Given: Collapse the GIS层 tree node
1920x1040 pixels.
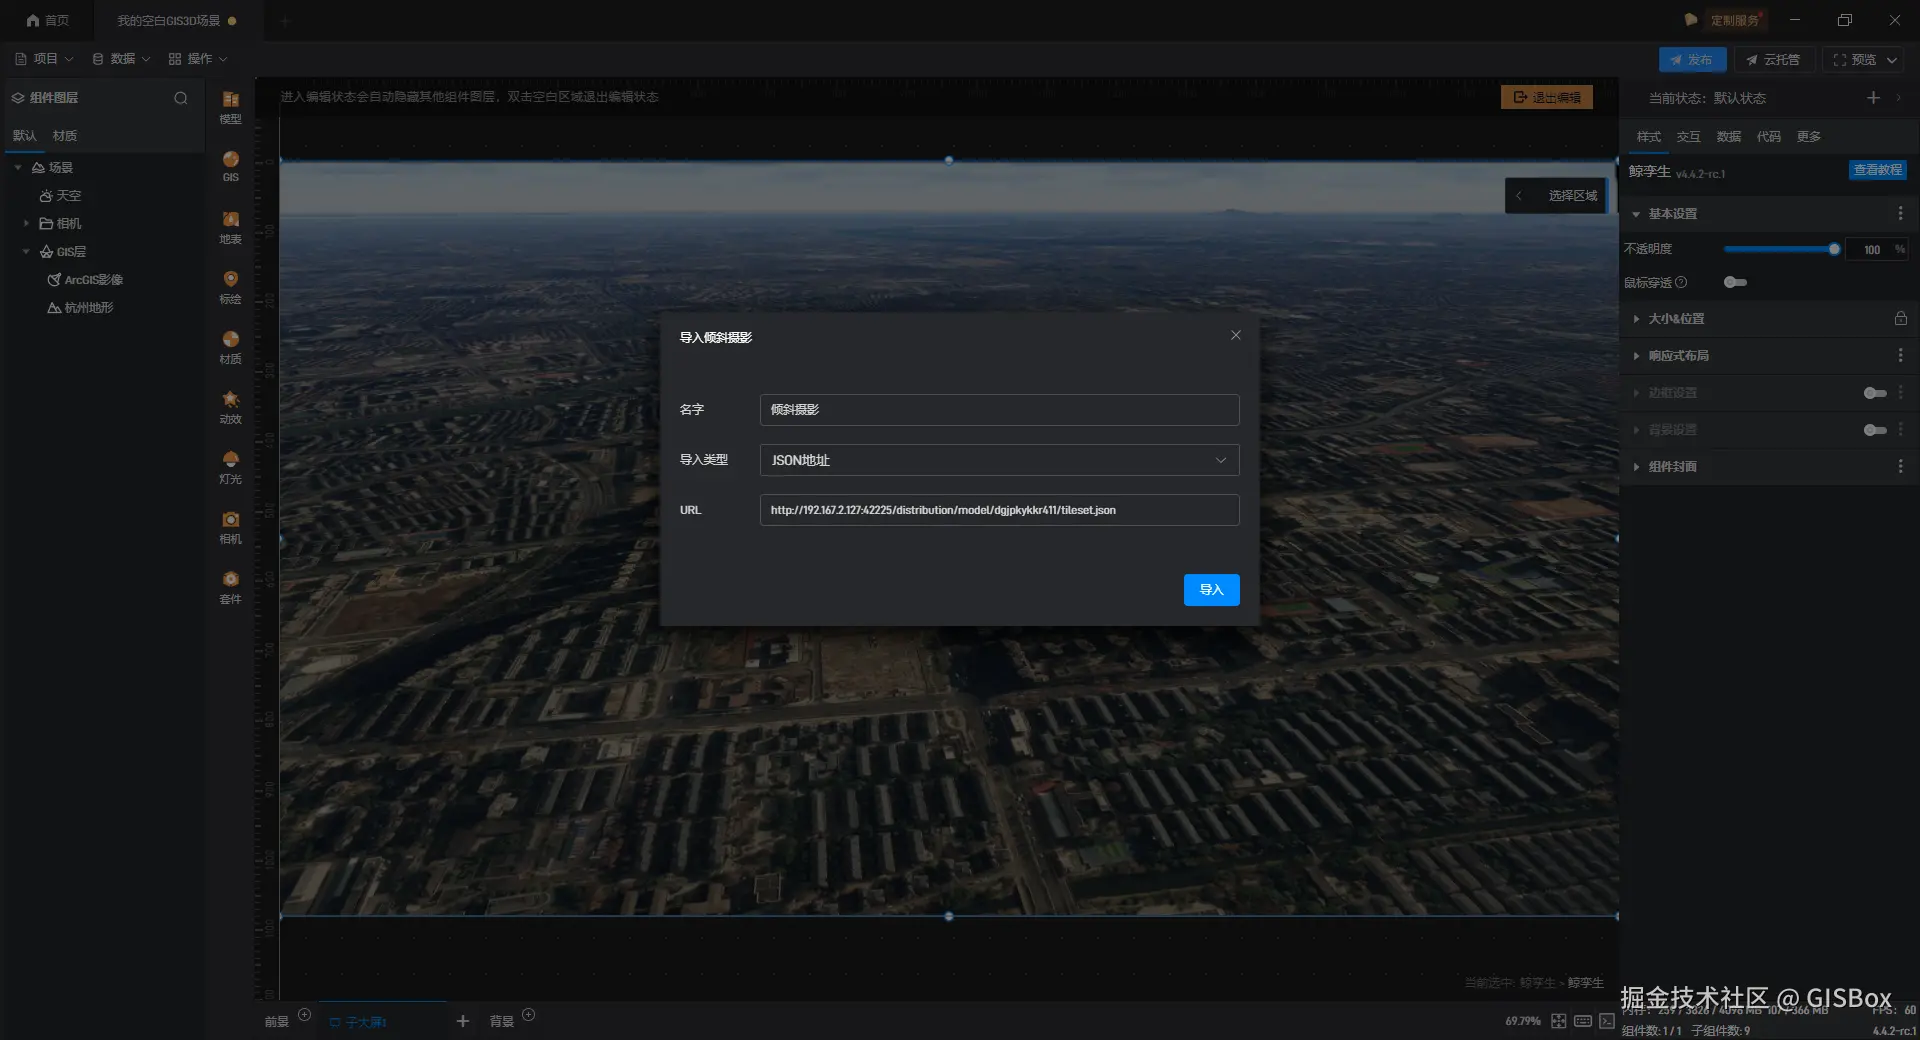Looking at the screenshot, I should pyautogui.click(x=26, y=252).
